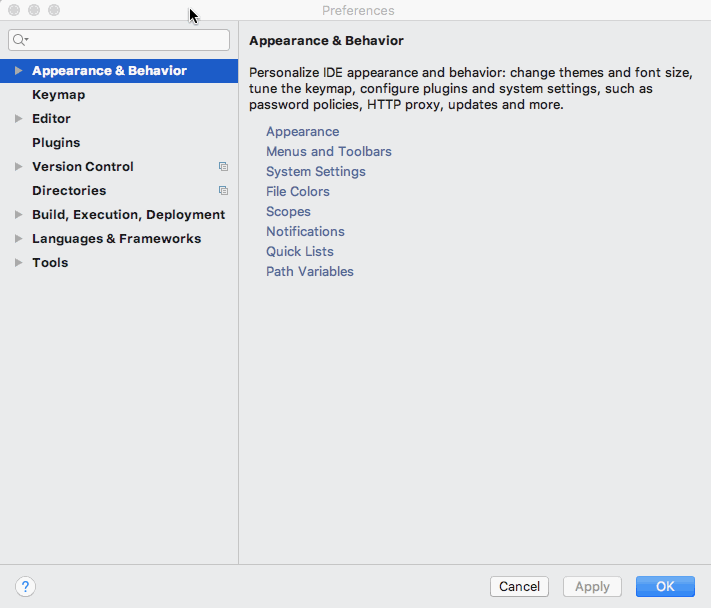The width and height of the screenshot is (711, 608).
Task: Expand the Languages & Frameworks arrow
Action: point(18,239)
